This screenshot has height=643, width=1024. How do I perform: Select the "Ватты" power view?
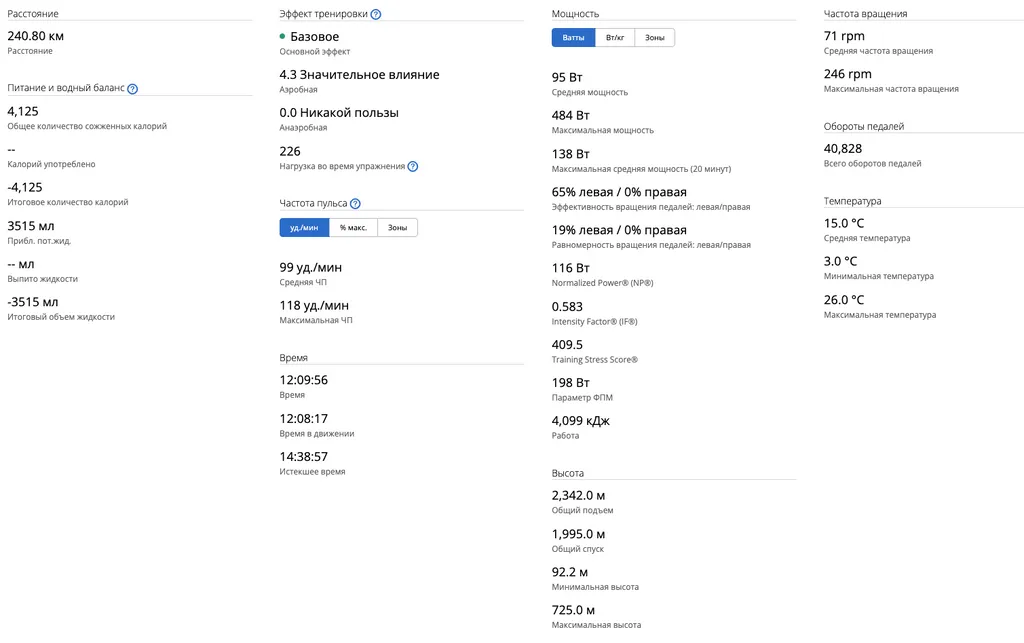[x=574, y=38]
